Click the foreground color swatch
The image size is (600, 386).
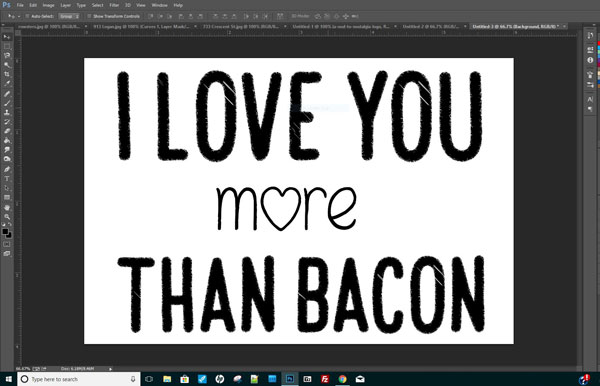(5, 231)
